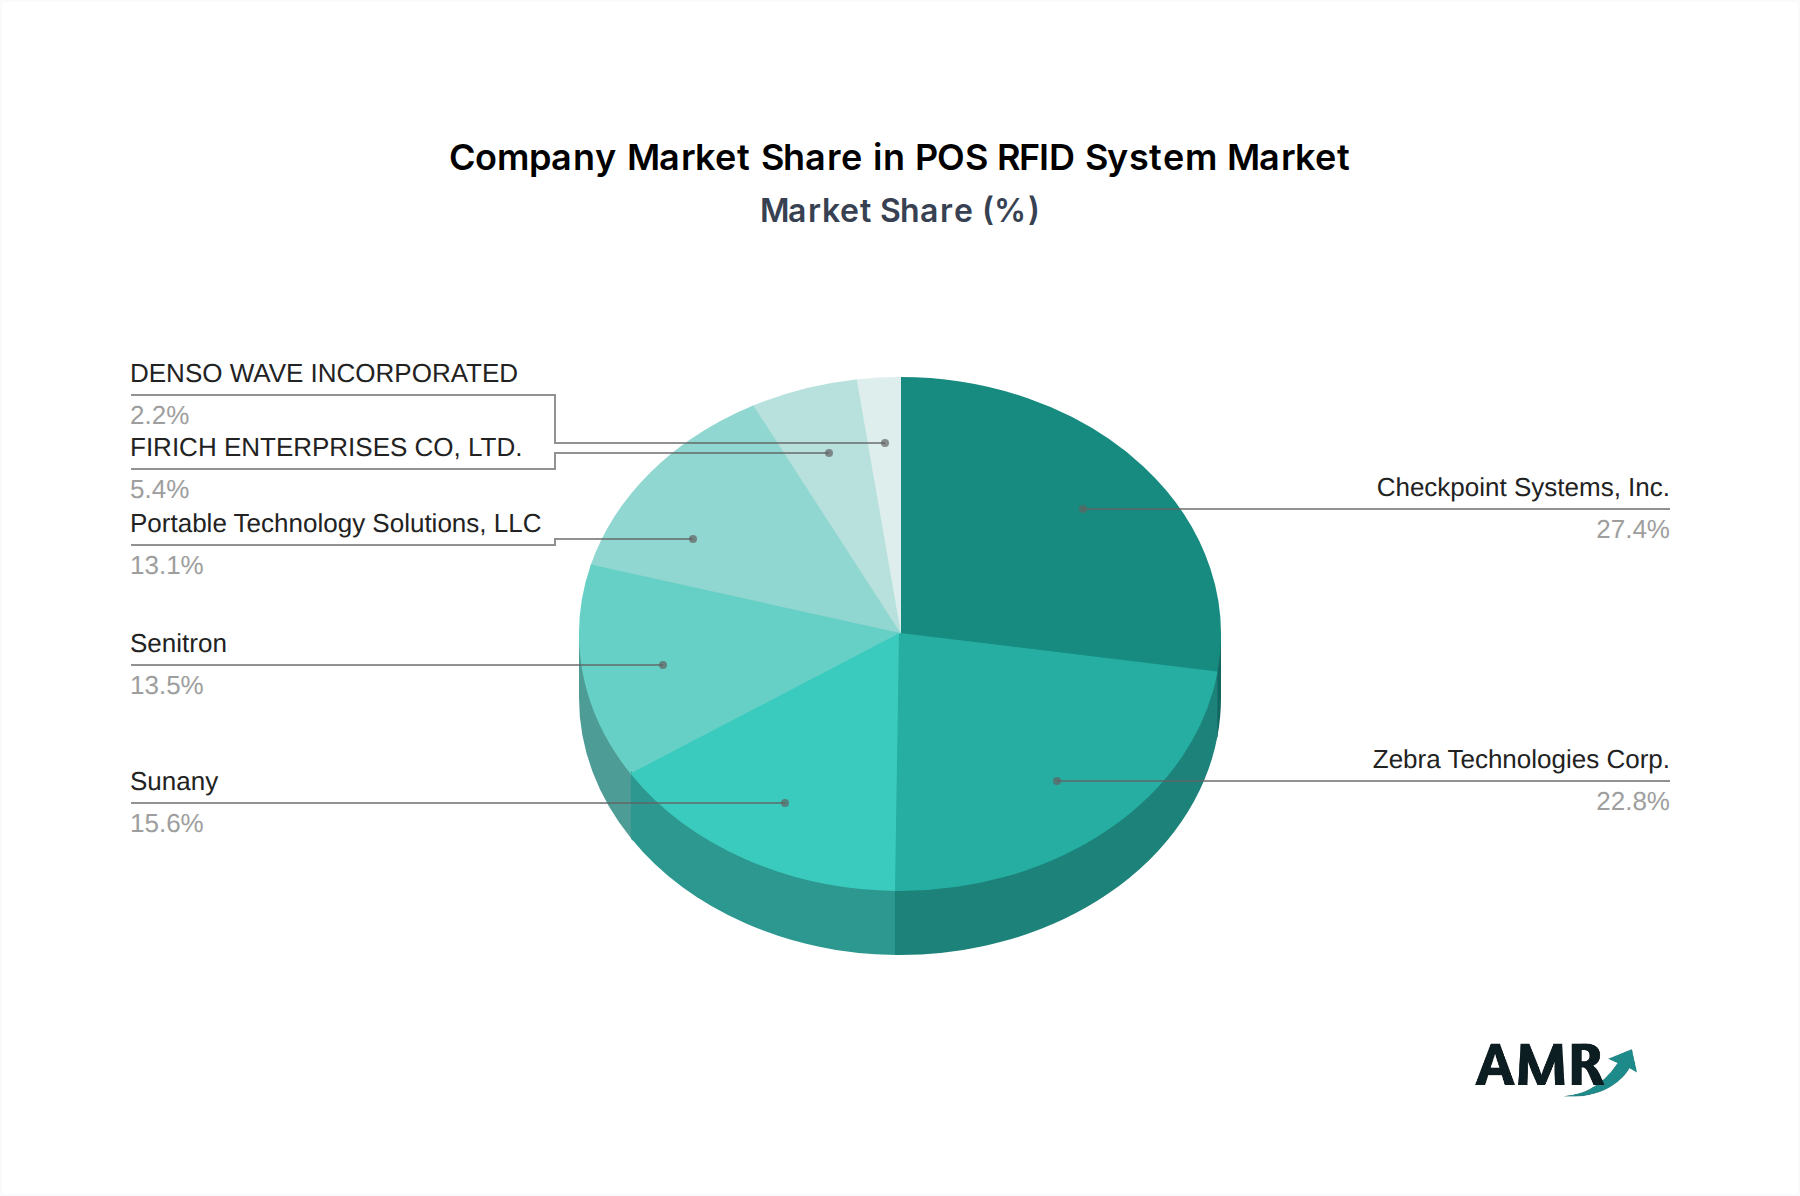Click the Checkpoint Systems, Inc. label
Viewport: 1800px width, 1196px height.
[1522, 488]
